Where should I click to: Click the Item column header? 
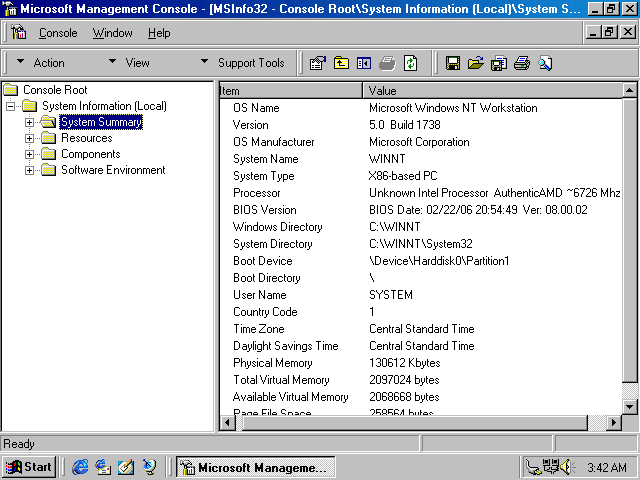(291, 91)
